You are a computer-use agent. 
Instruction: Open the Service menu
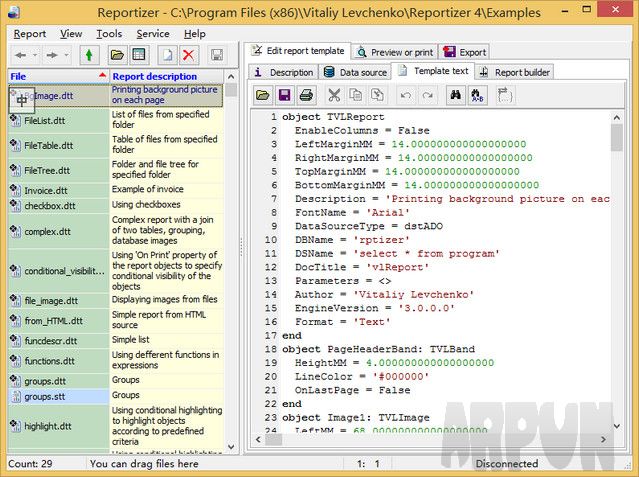click(x=153, y=33)
